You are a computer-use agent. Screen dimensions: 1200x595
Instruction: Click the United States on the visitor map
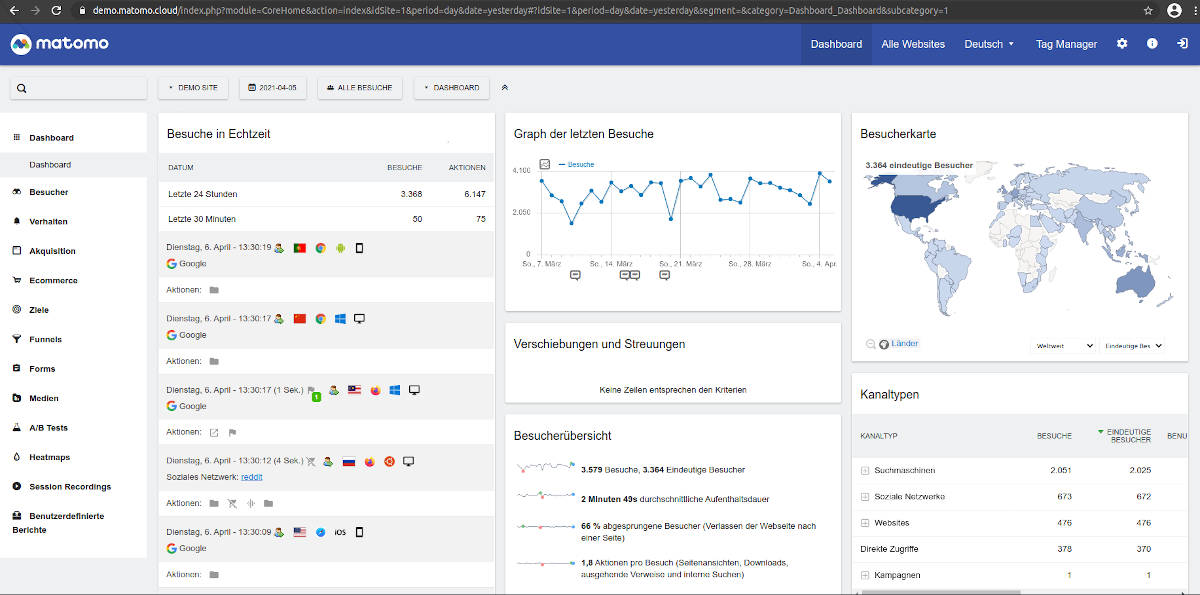click(x=914, y=207)
